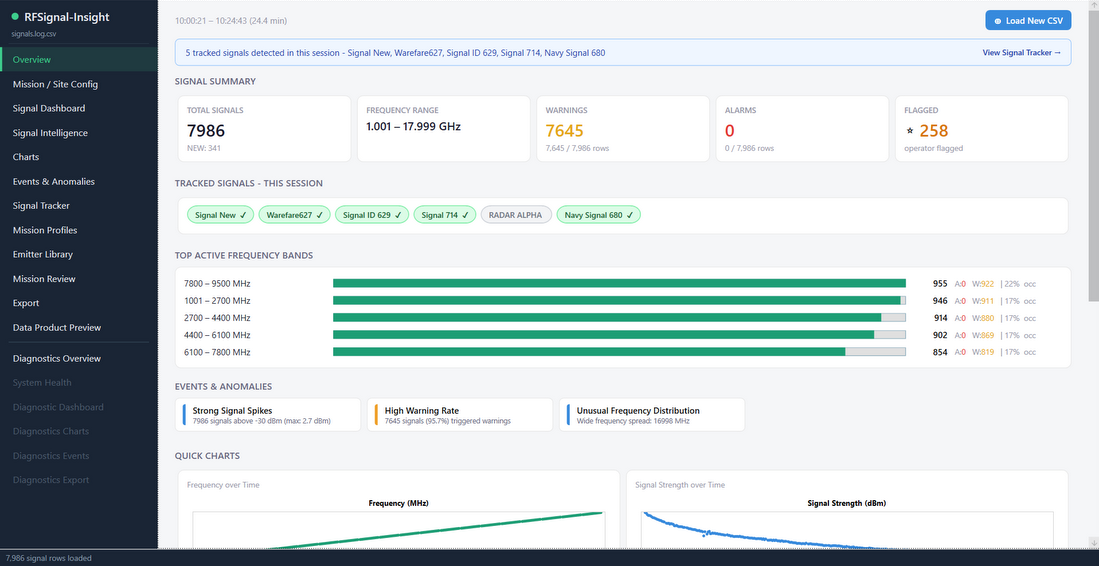Viewport: 1099px width, 566px height.
Task: Click the Warnings count 7645
Action: 565,131
